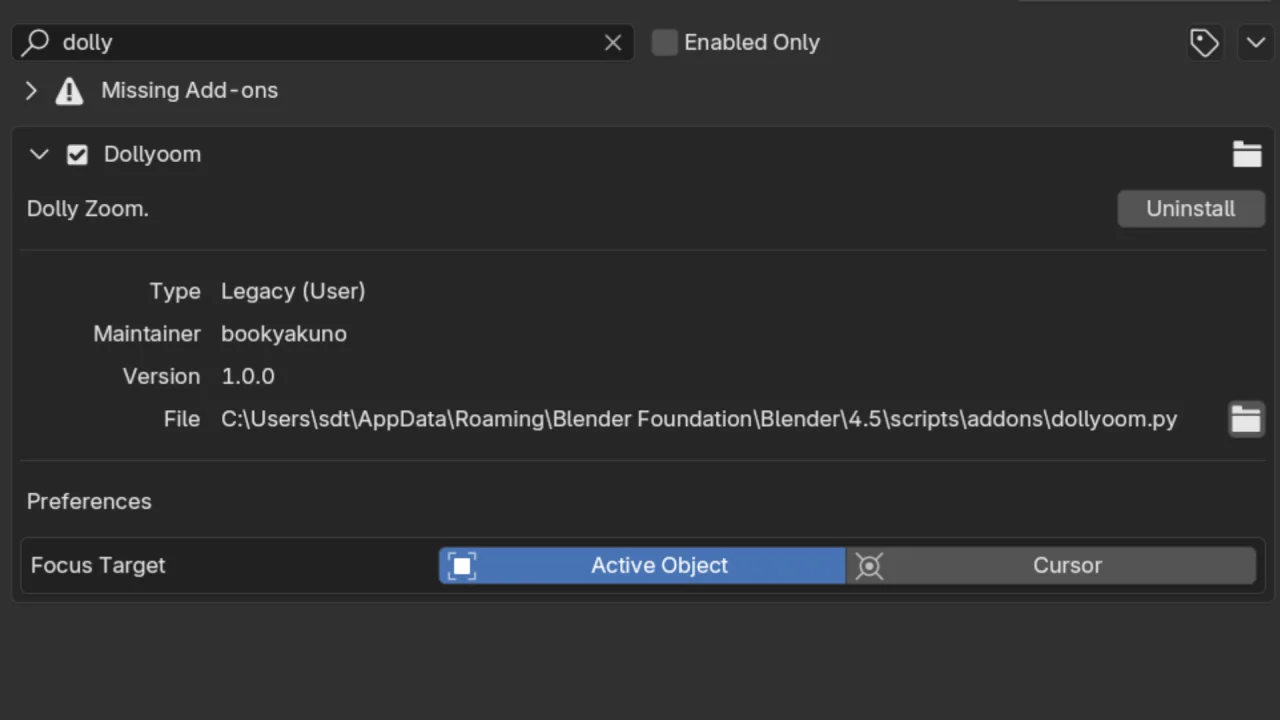This screenshot has width=1280, height=720.
Task: Select Active Object as Focus Target
Action: (x=658, y=566)
